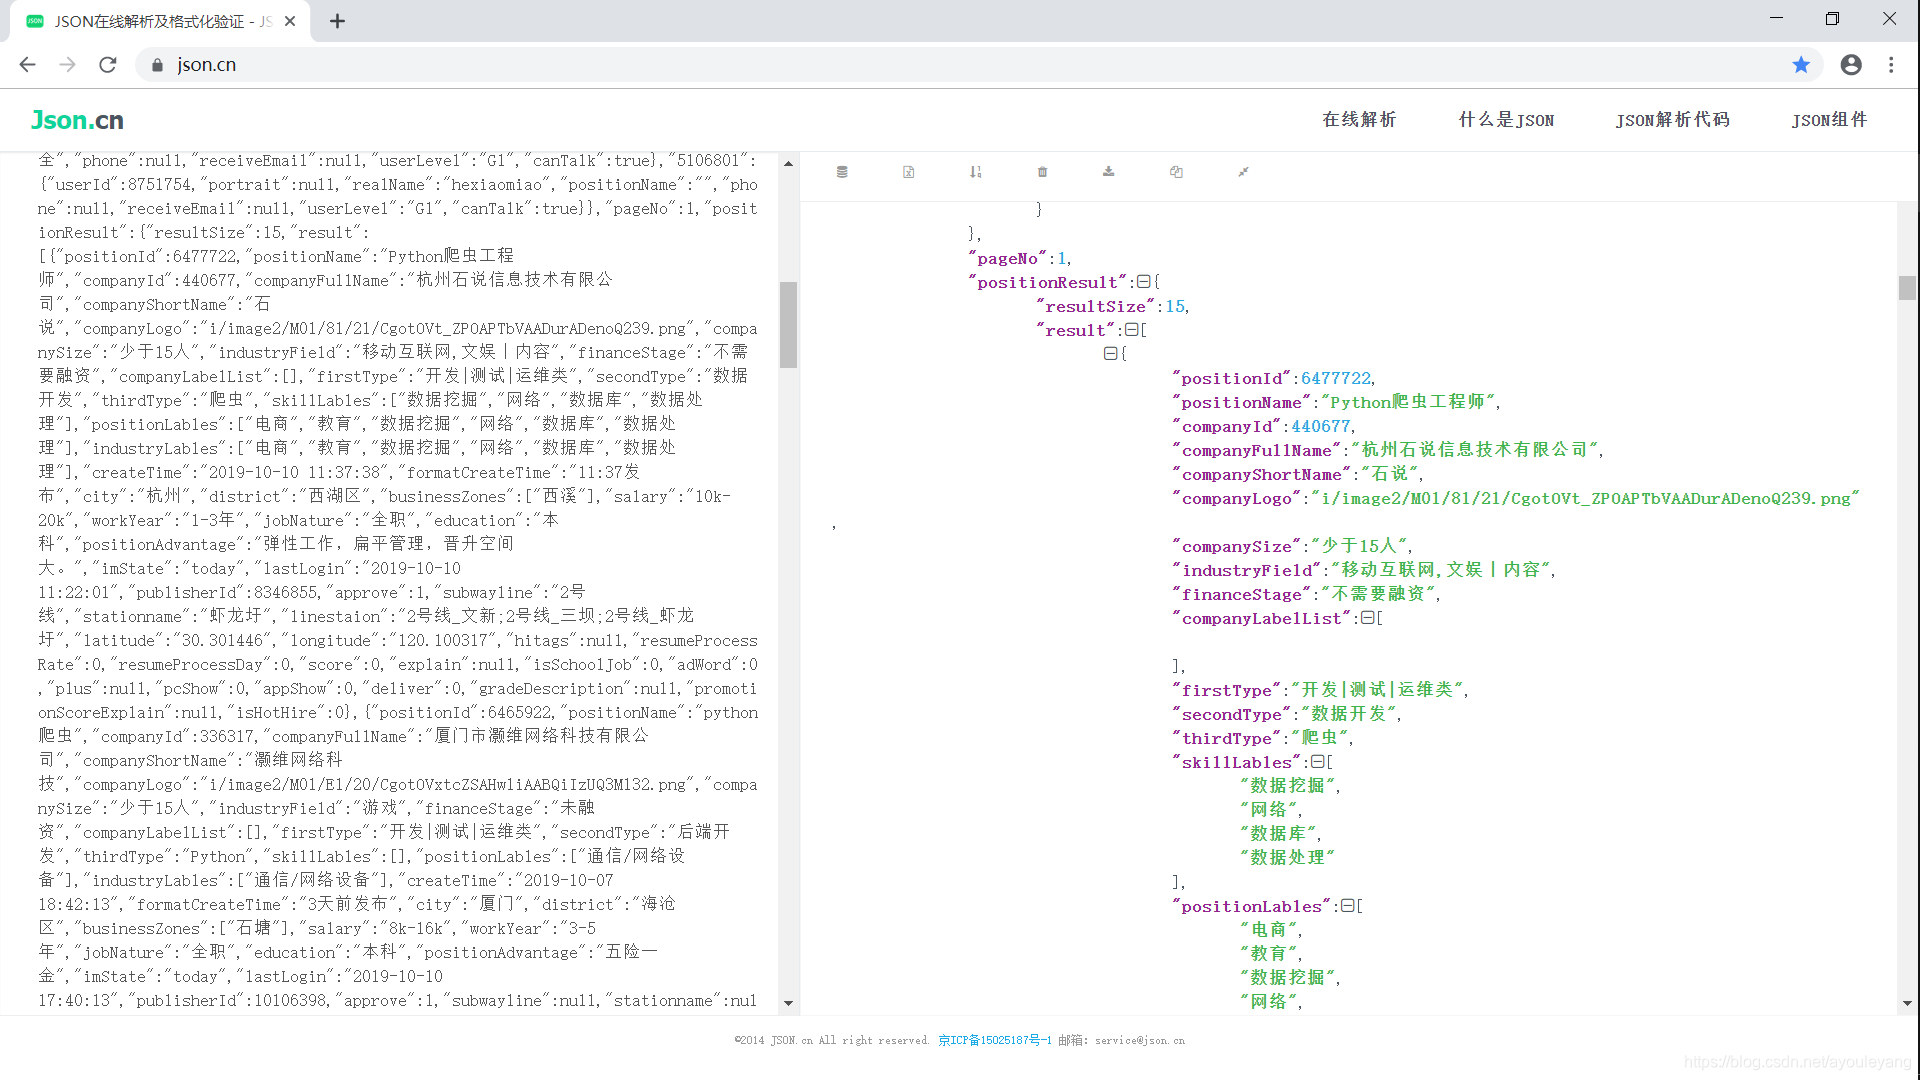Select the JSON在线解析及格式化验证 browser tab

[x=160, y=21]
